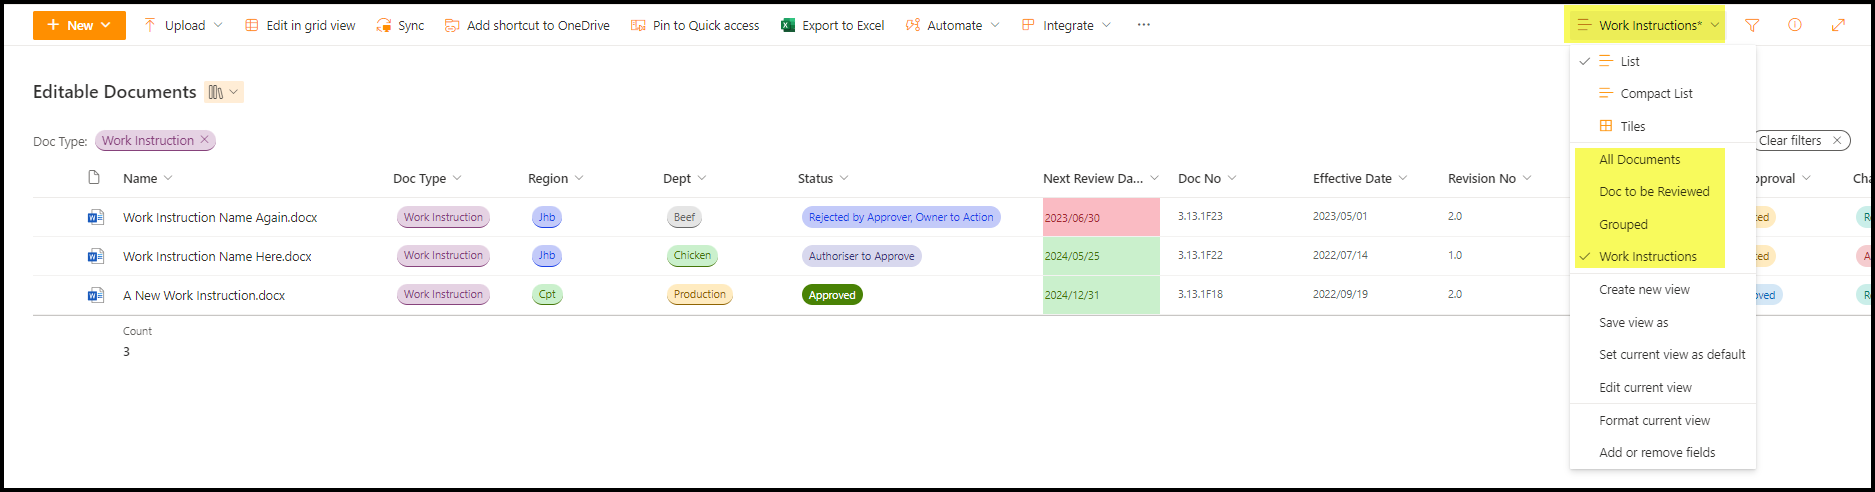Click Edit in grid view
1875x492 pixels.
pyautogui.click(x=300, y=25)
